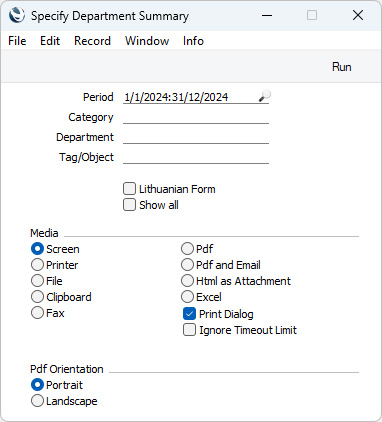Screen dimensions: 382x422
Task: Choose Html as Attachment output
Action: [187, 281]
